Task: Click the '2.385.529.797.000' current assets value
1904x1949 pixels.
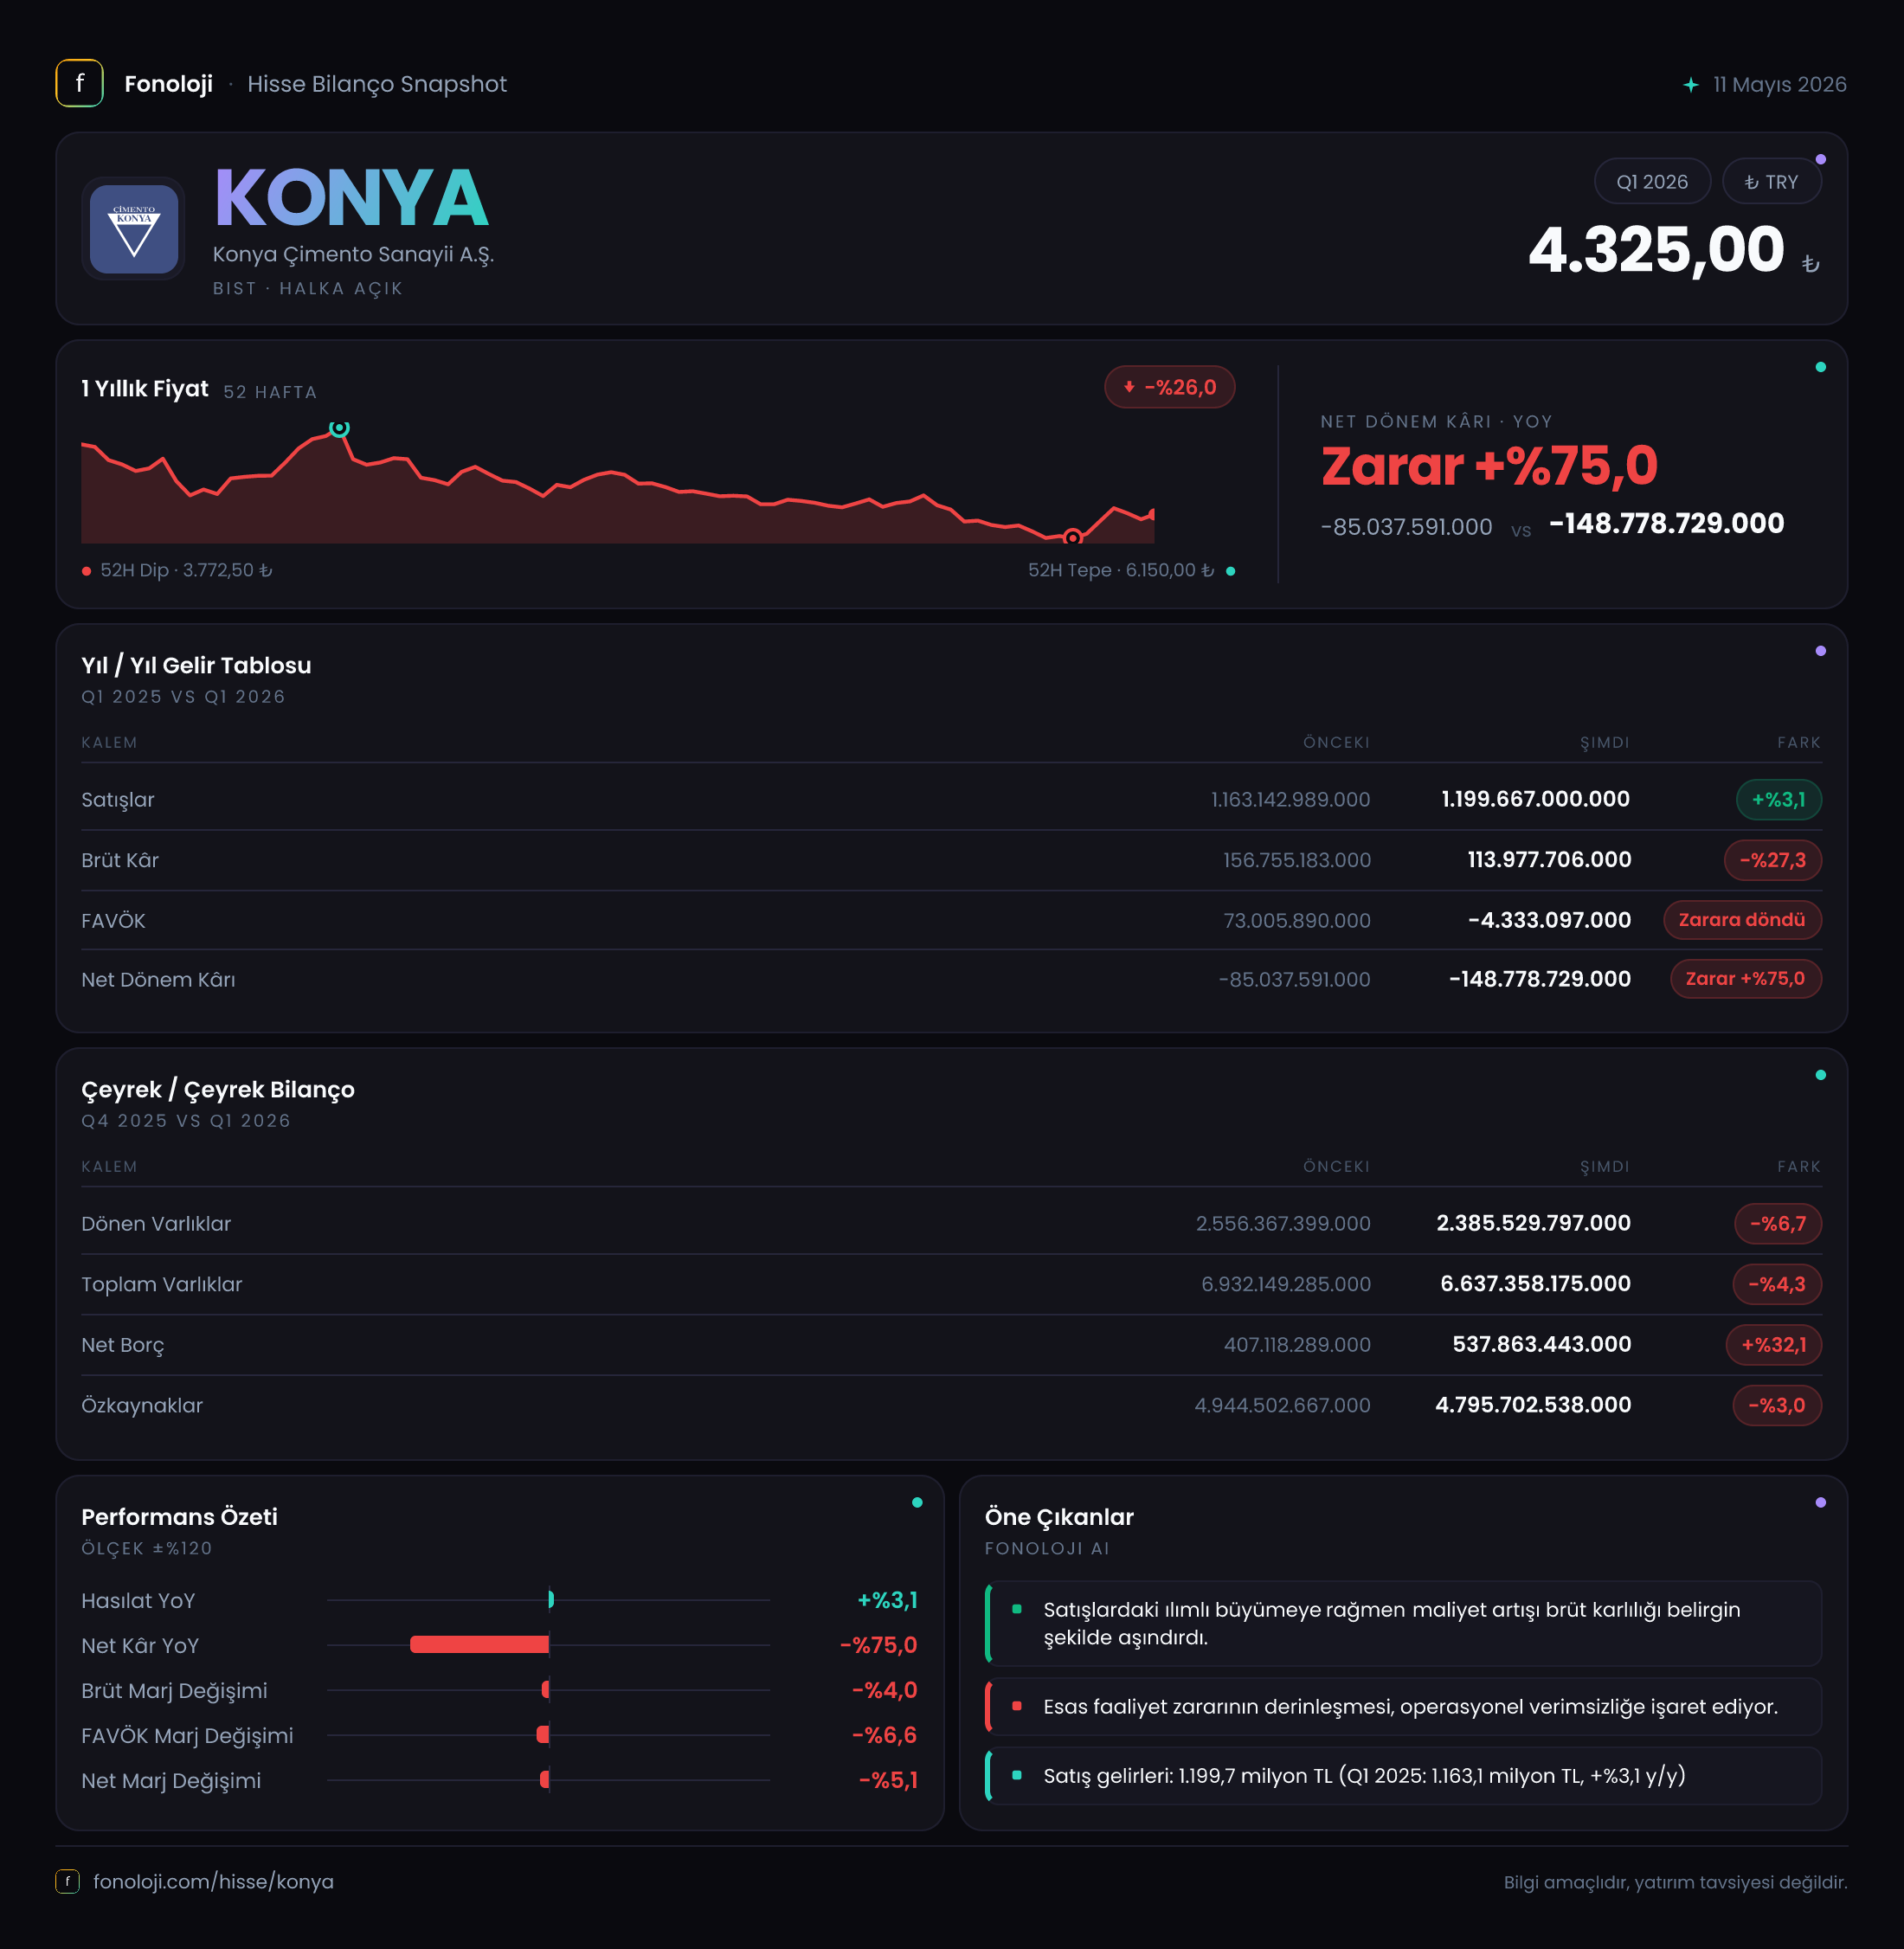Action: coord(1533,1223)
